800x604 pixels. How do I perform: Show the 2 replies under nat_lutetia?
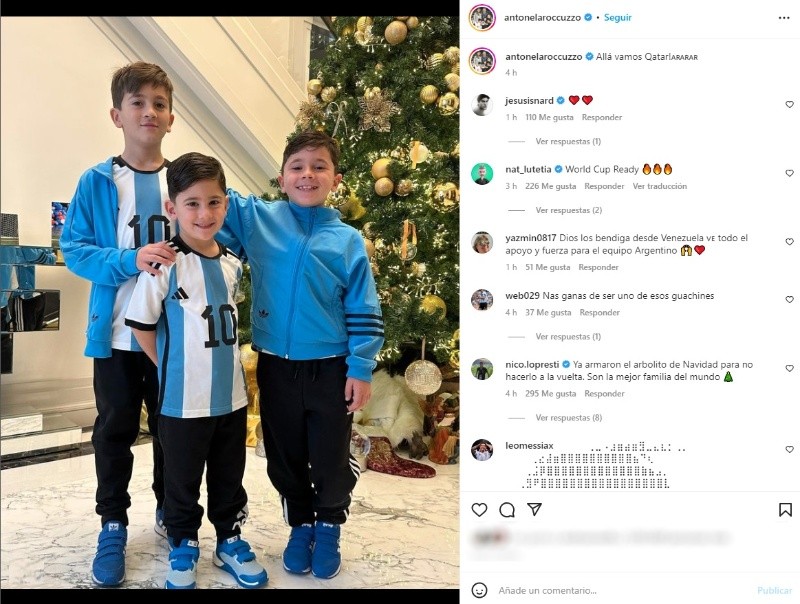tap(568, 210)
